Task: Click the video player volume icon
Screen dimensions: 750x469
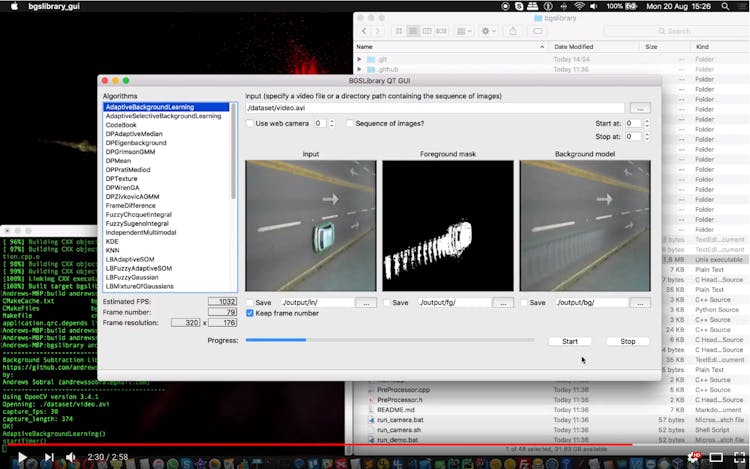Action: pos(71,457)
